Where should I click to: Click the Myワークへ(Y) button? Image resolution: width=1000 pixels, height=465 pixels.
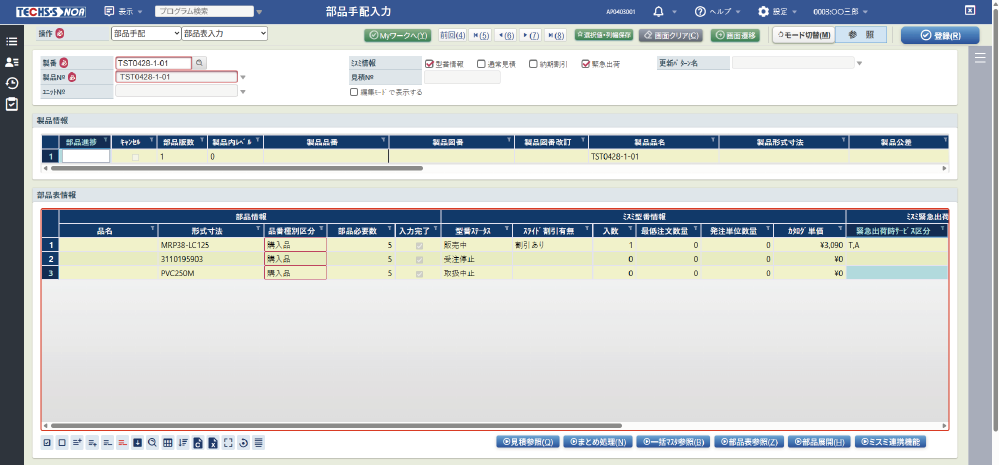tap(397, 36)
